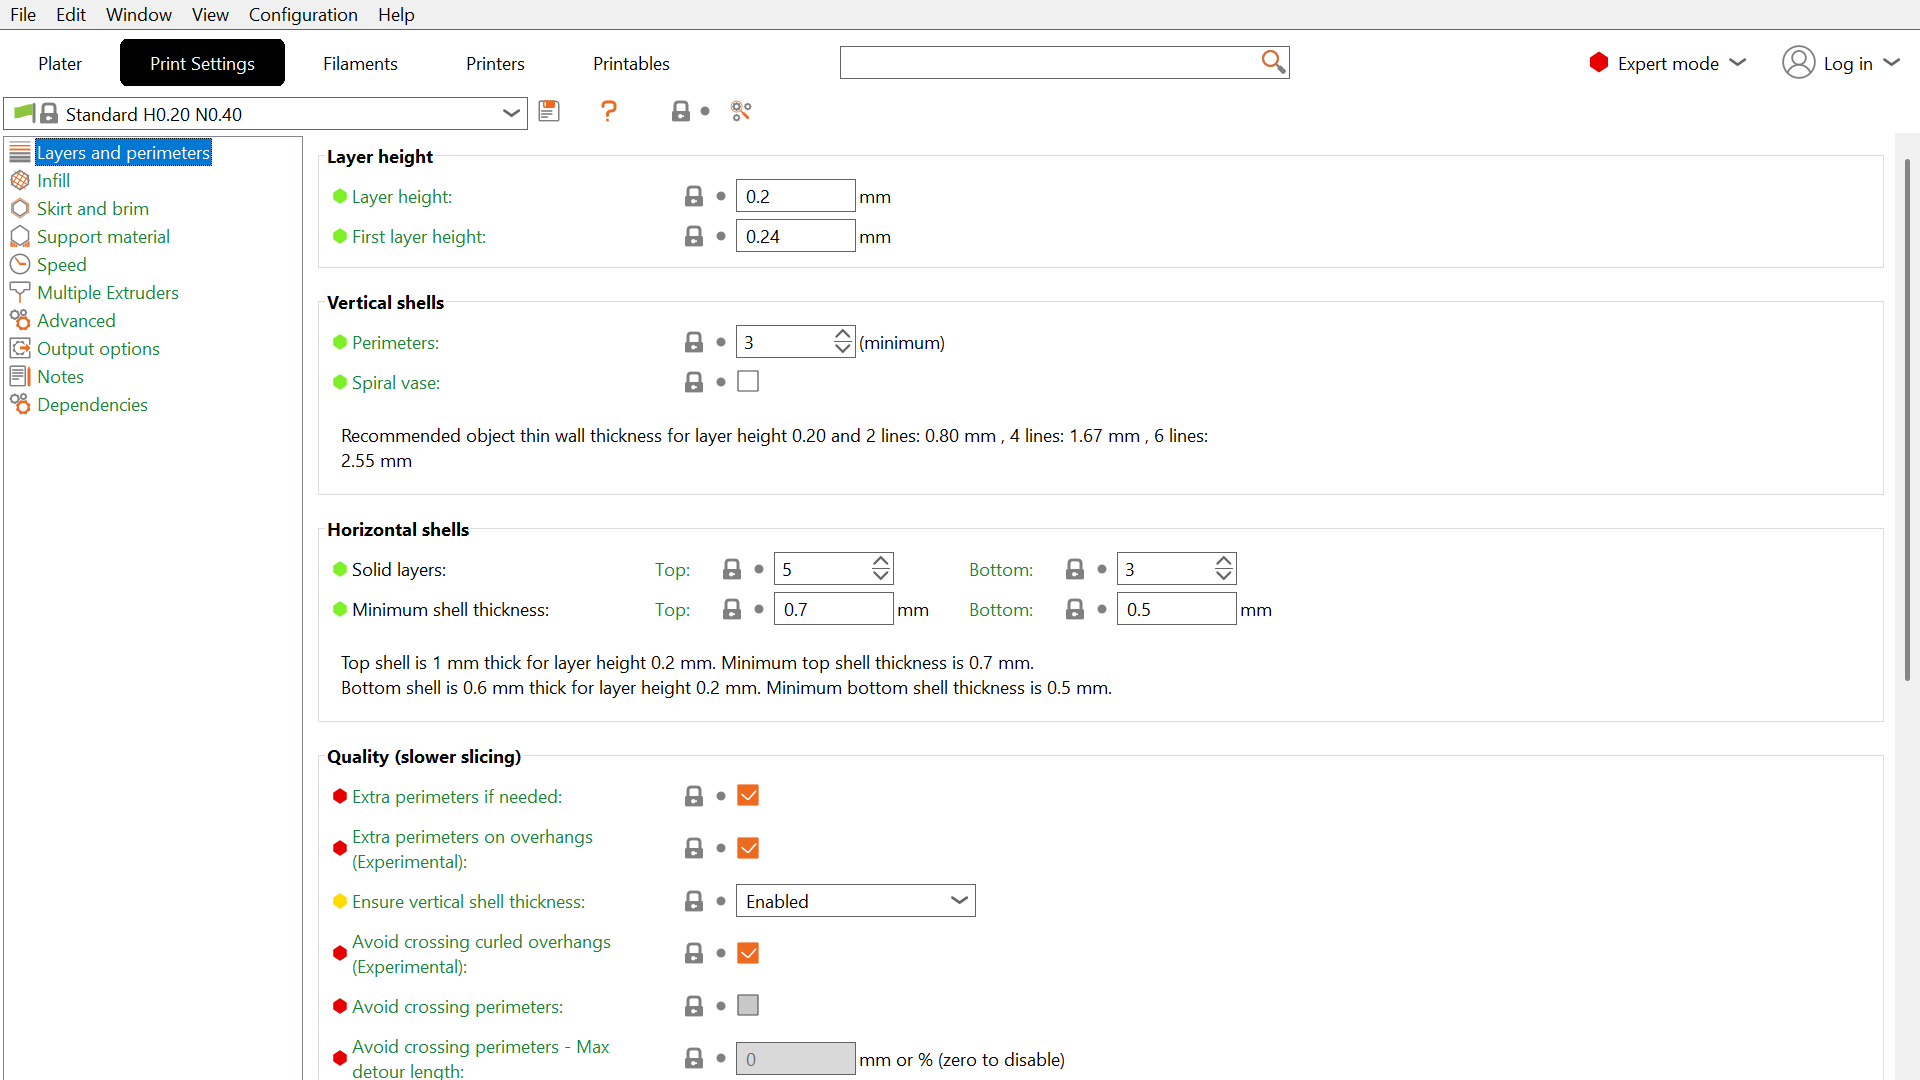Click lock icon for Avoid crossing perimeters
The image size is (1920, 1080).
pyautogui.click(x=694, y=1006)
